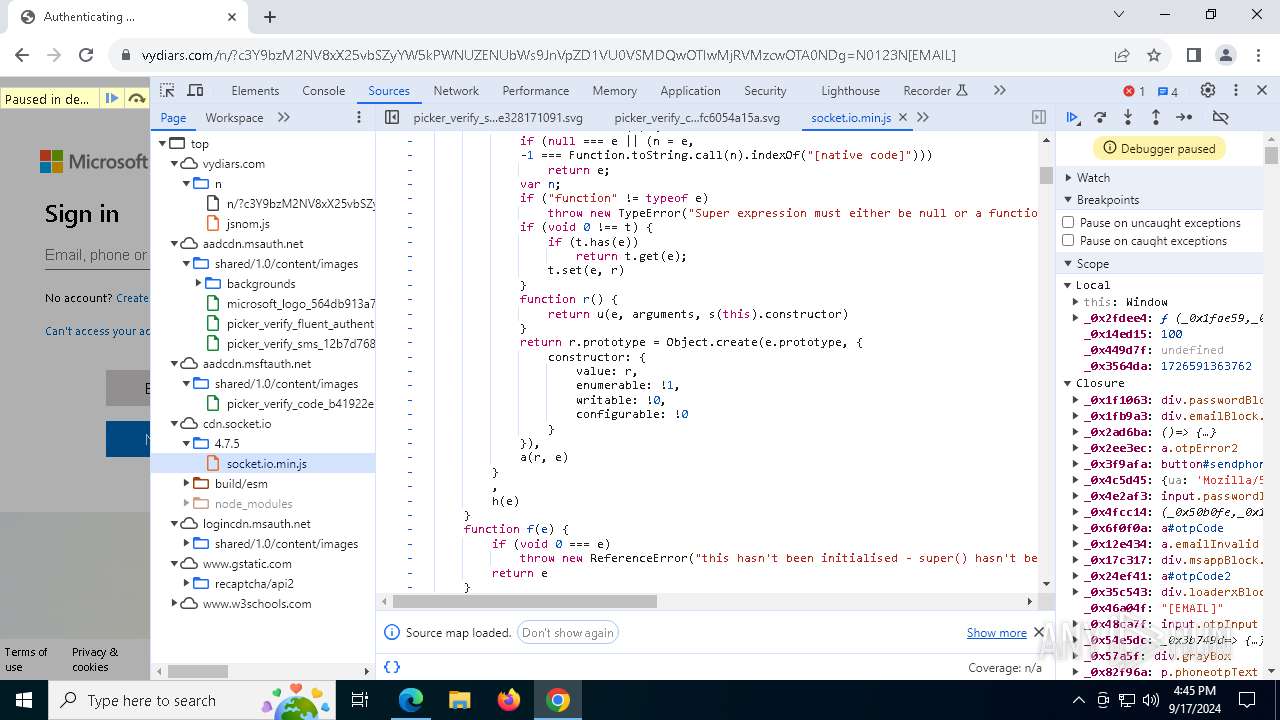Viewport: 1280px width, 720px height.
Task: Expand the backgrounds folder
Action: coord(199,283)
